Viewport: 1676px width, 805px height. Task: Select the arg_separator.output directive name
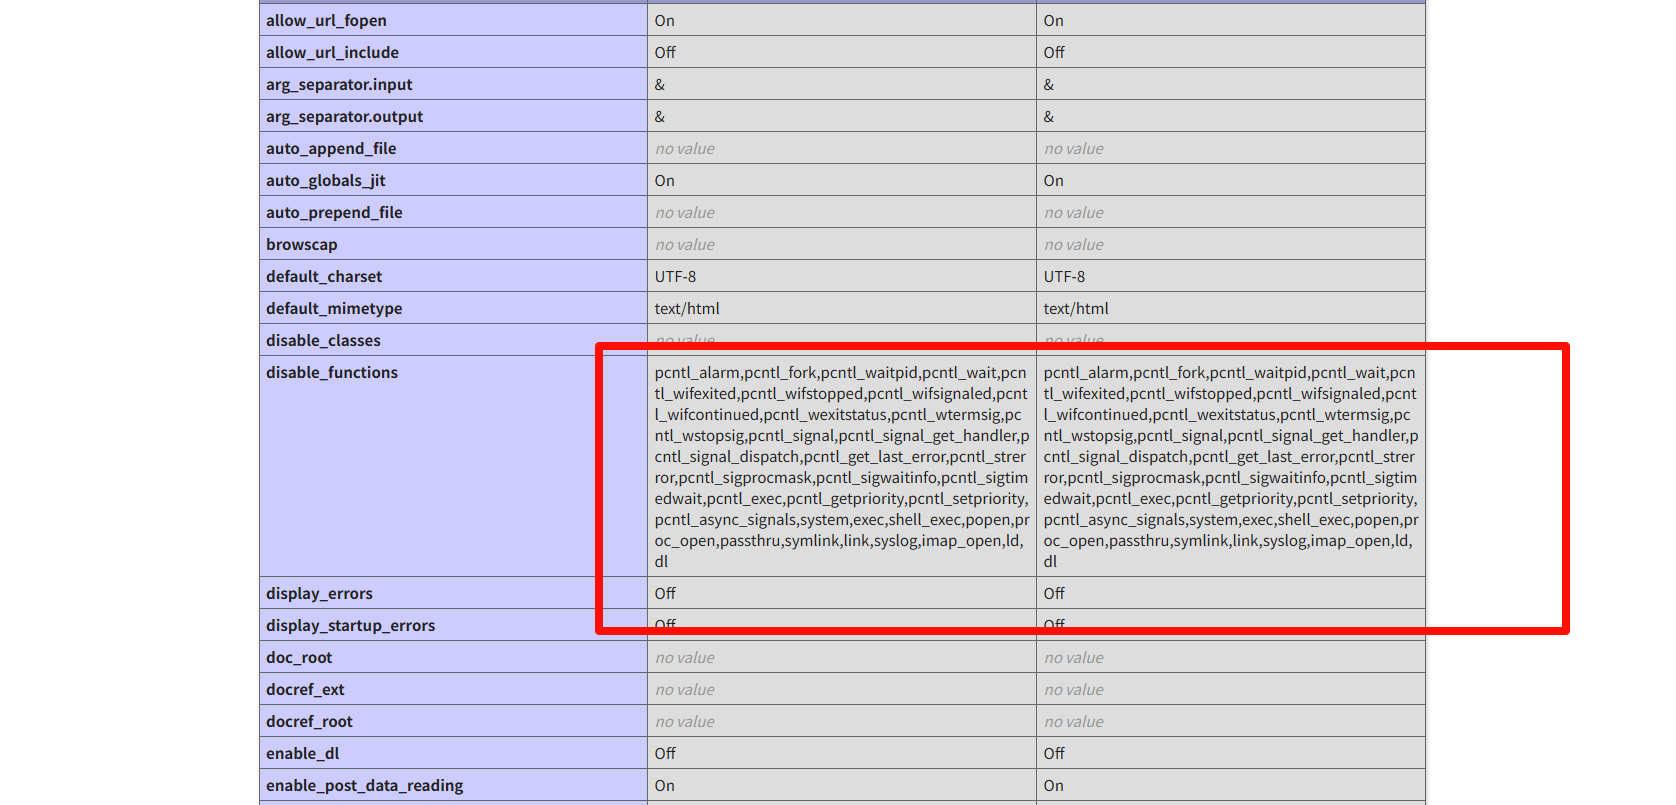click(344, 117)
